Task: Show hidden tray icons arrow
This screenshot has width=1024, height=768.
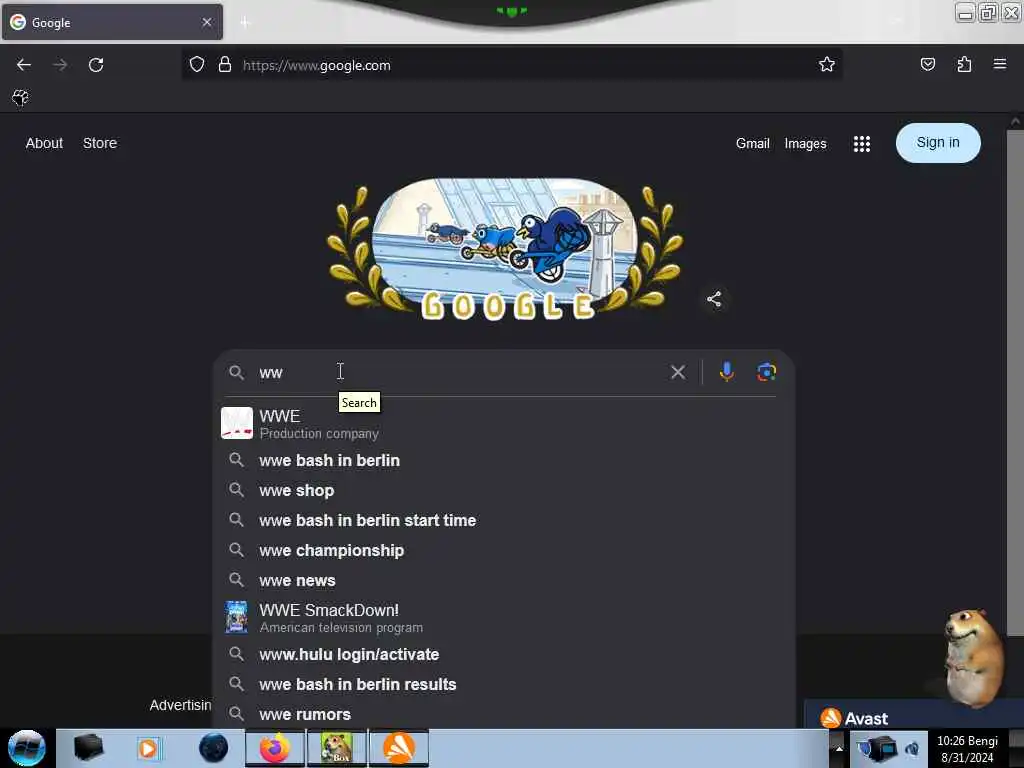Action: [839, 748]
